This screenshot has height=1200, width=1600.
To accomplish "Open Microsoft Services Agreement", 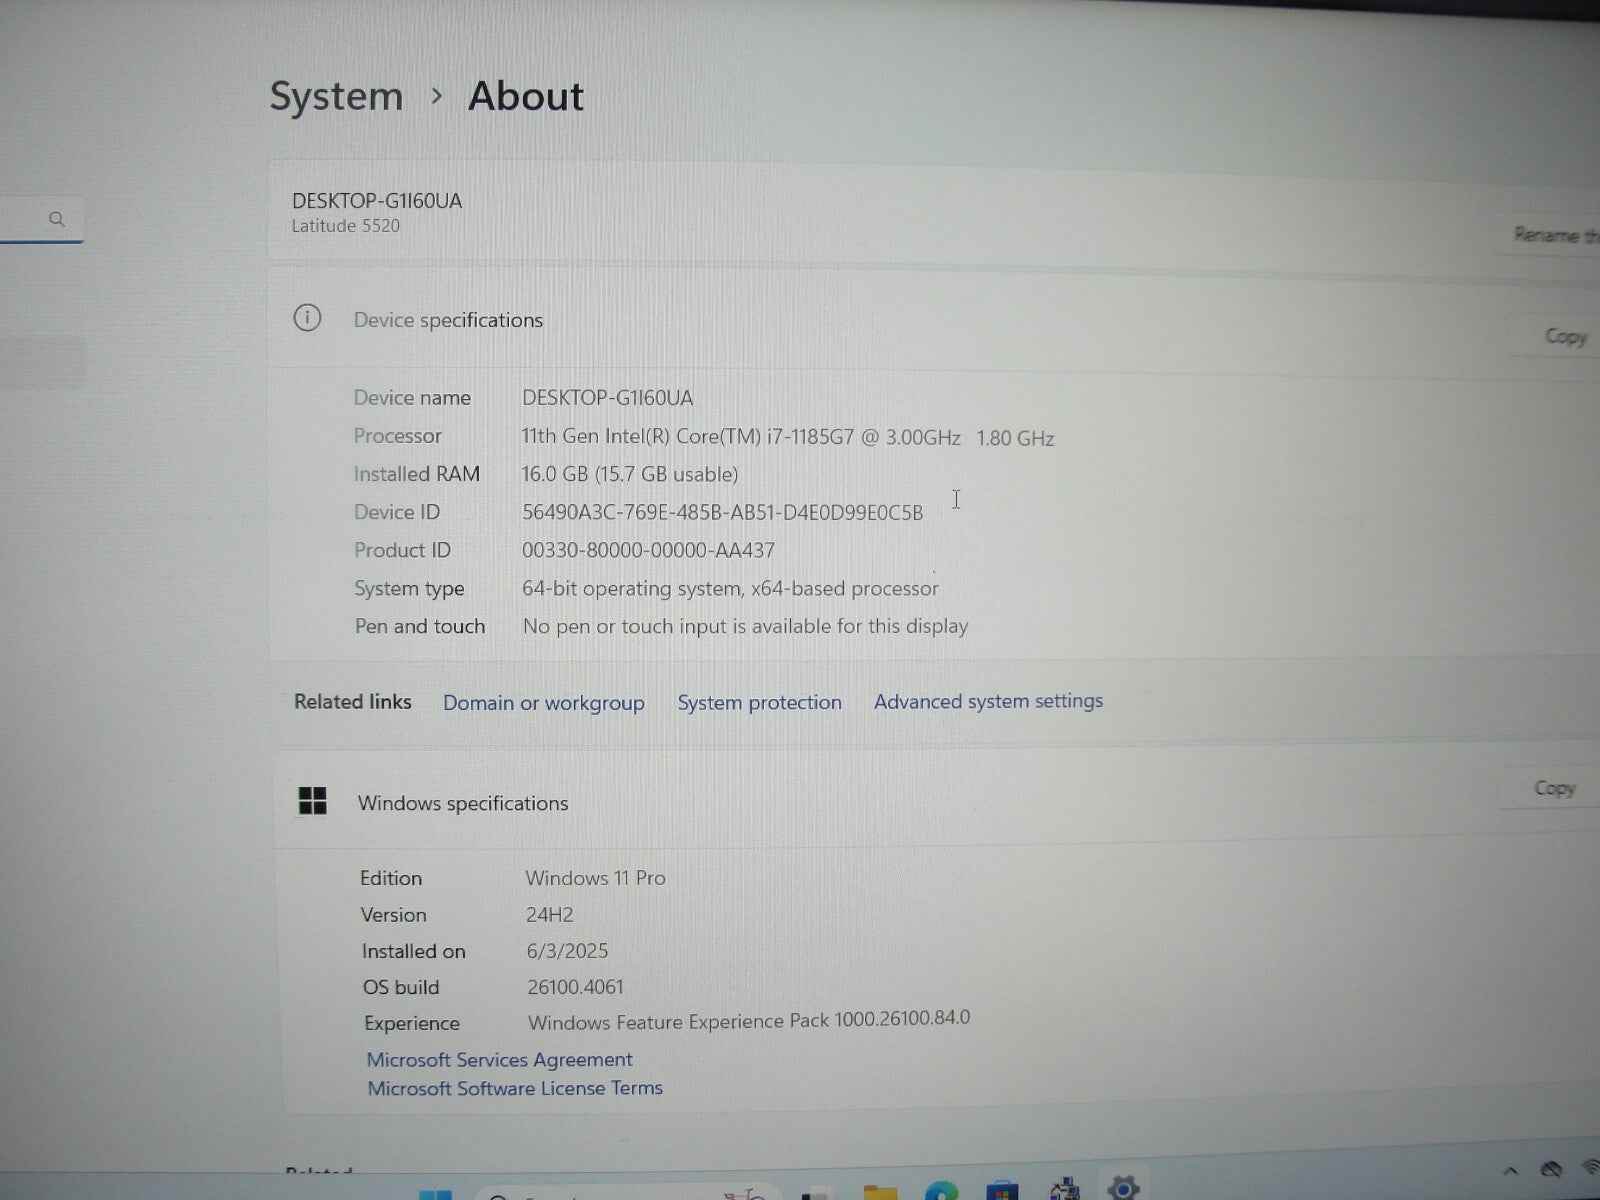I will [500, 1059].
